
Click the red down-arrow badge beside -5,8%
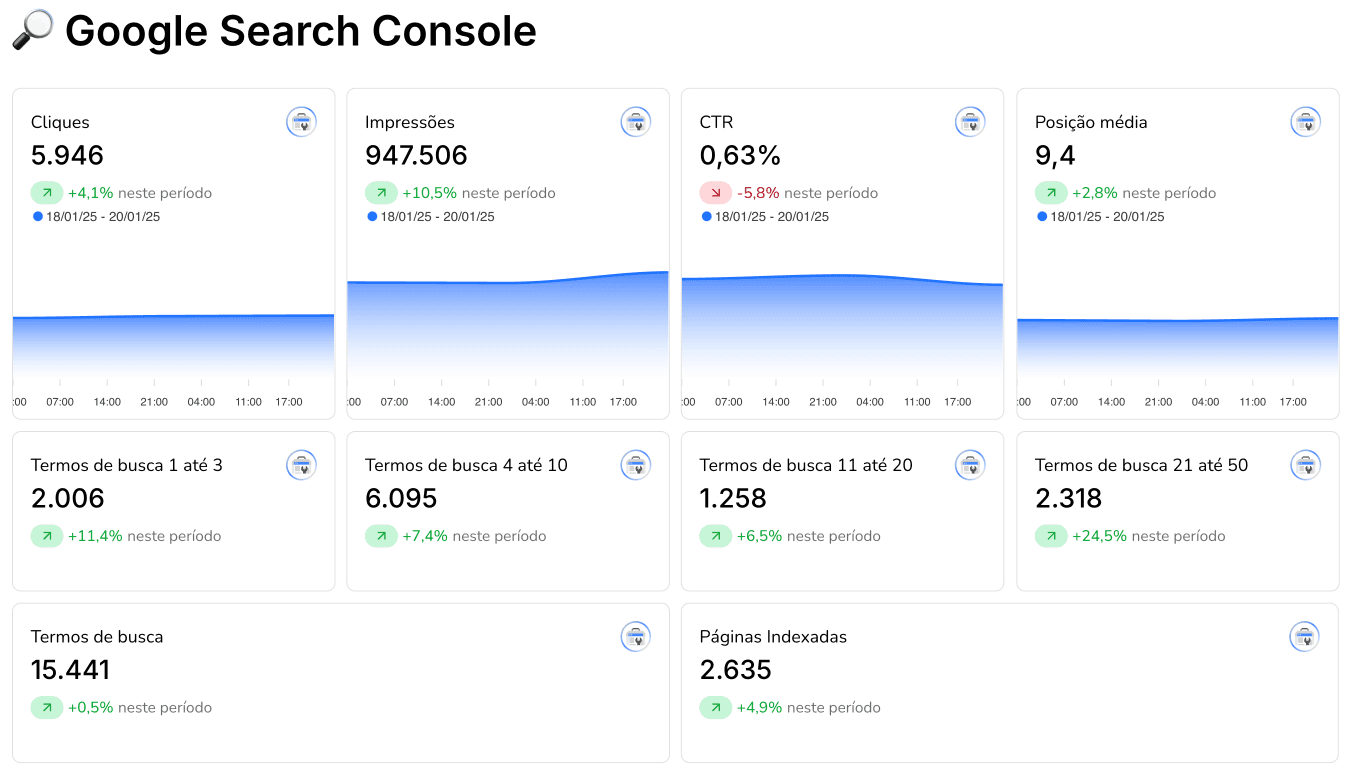716,193
